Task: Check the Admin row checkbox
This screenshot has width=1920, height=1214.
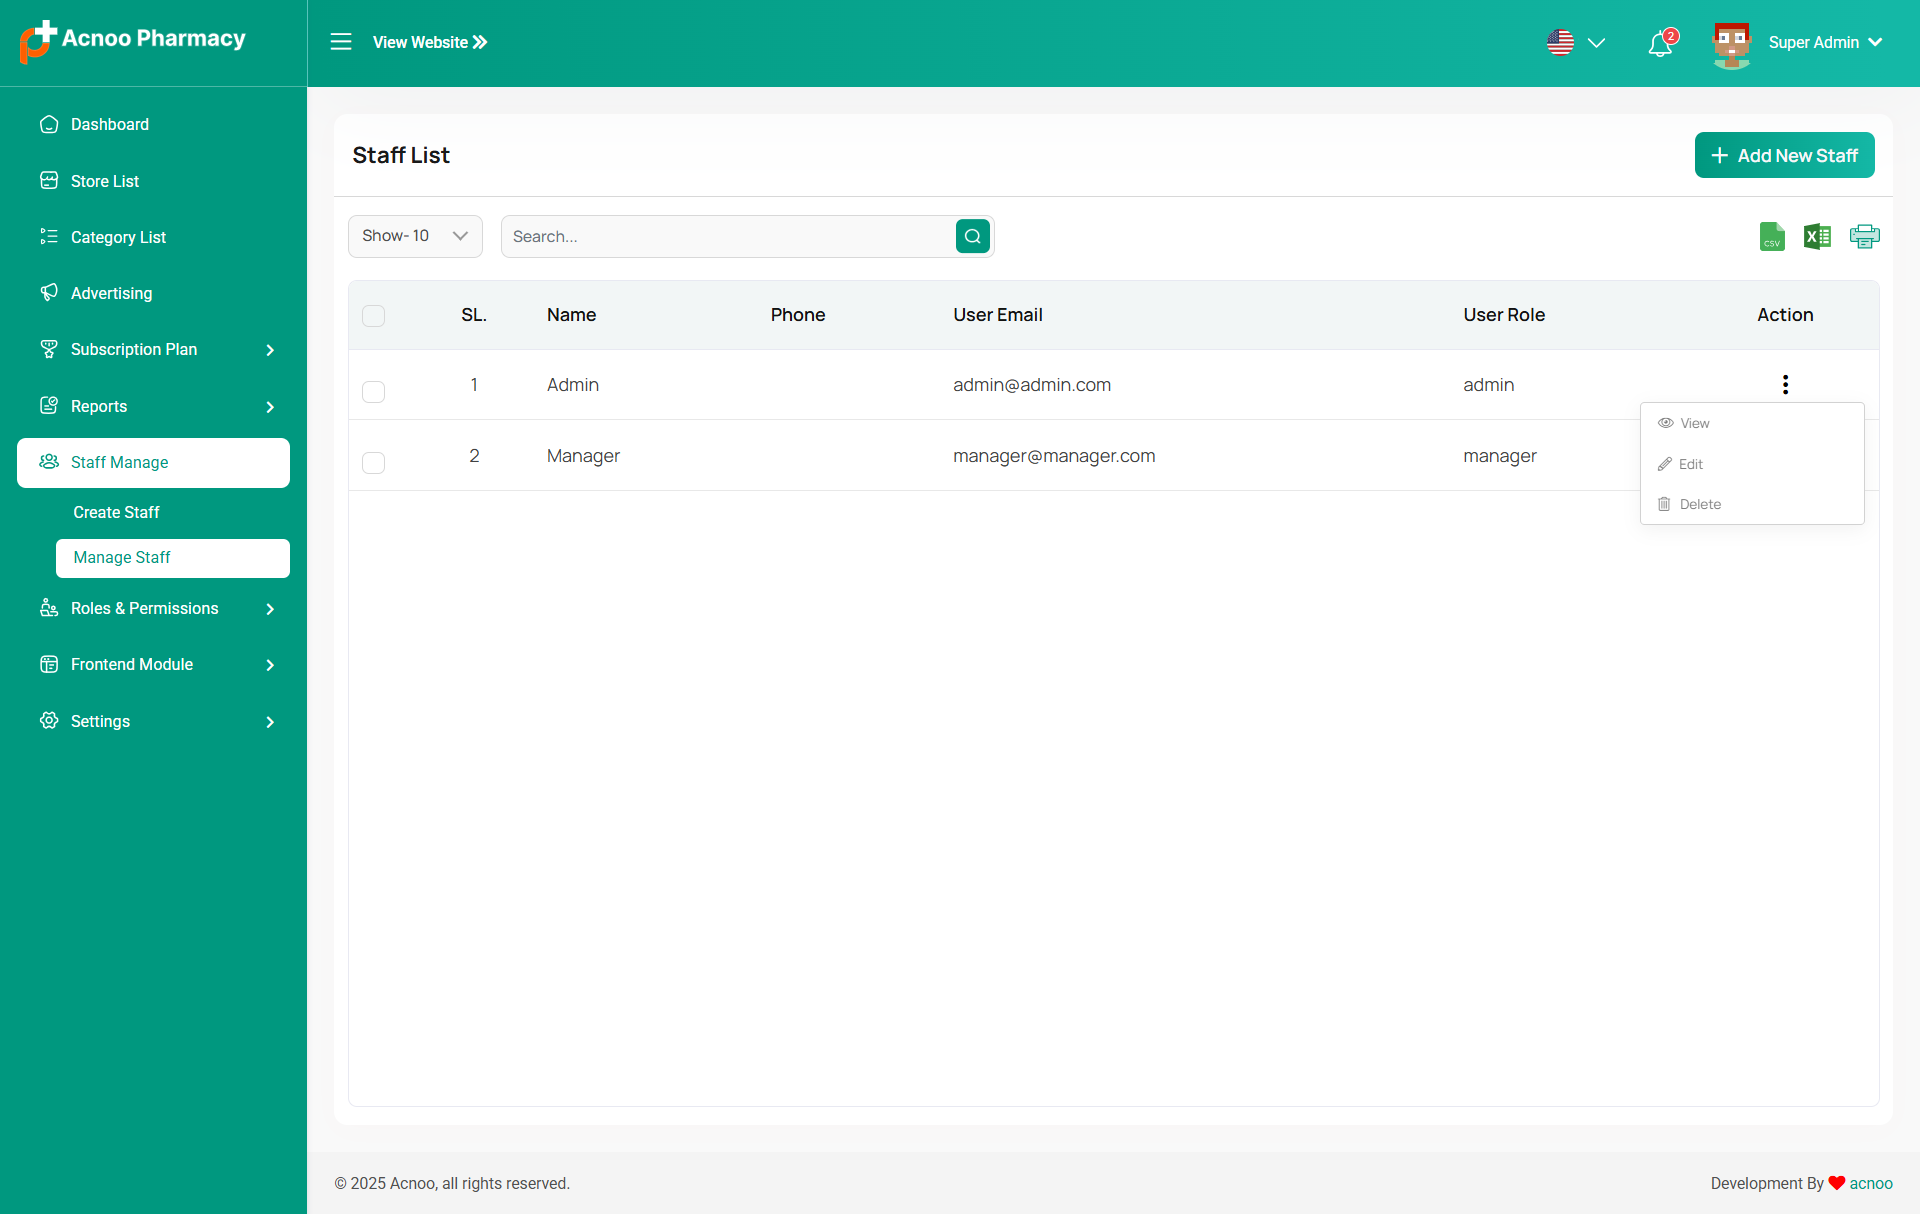Action: [373, 392]
